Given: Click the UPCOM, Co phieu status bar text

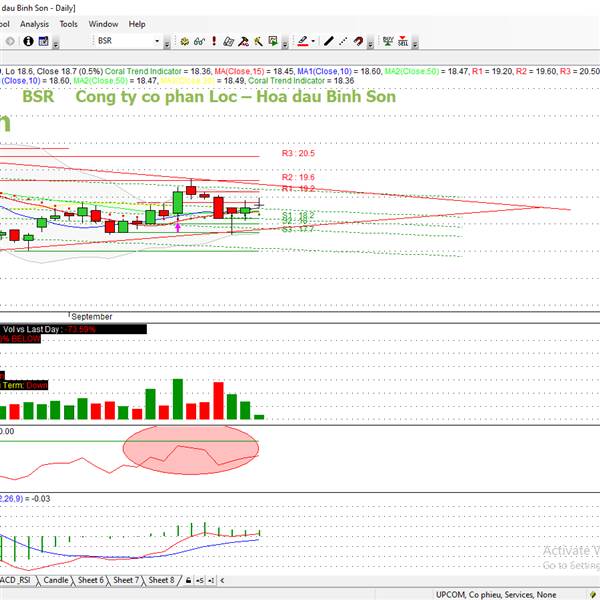Looking at the screenshot, I should click(496, 595).
